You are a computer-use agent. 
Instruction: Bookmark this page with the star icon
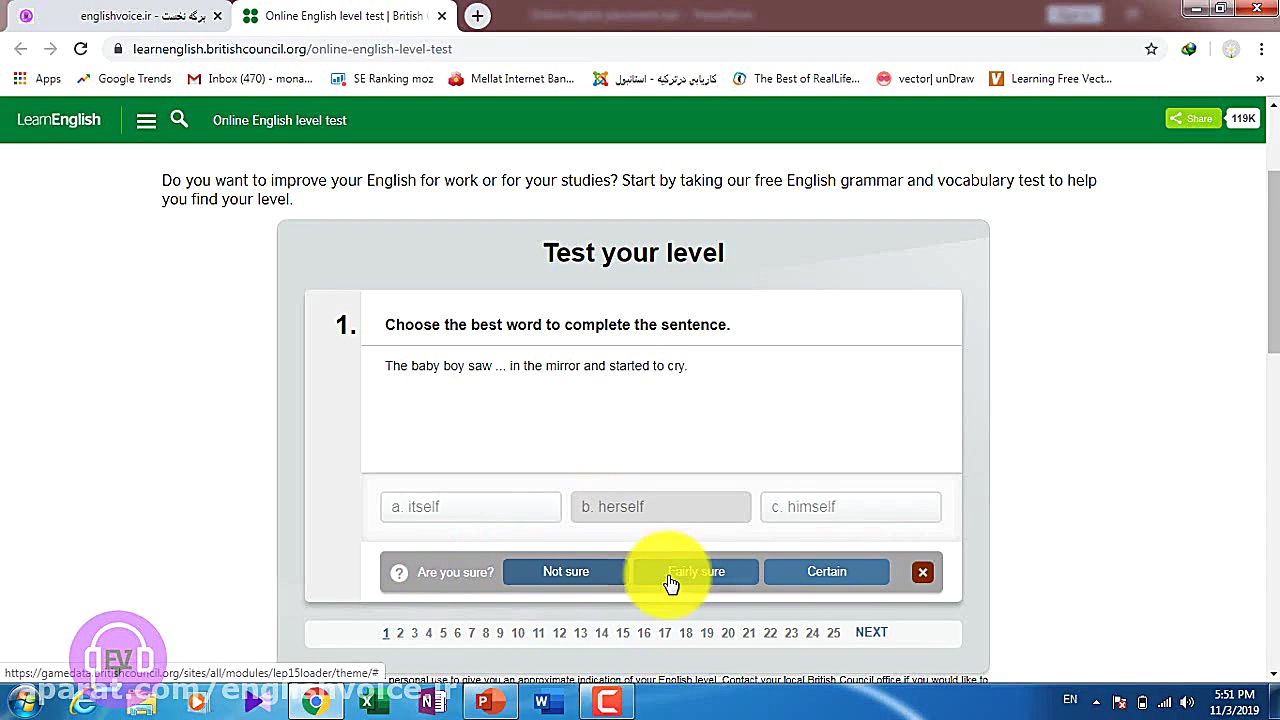coord(1151,49)
